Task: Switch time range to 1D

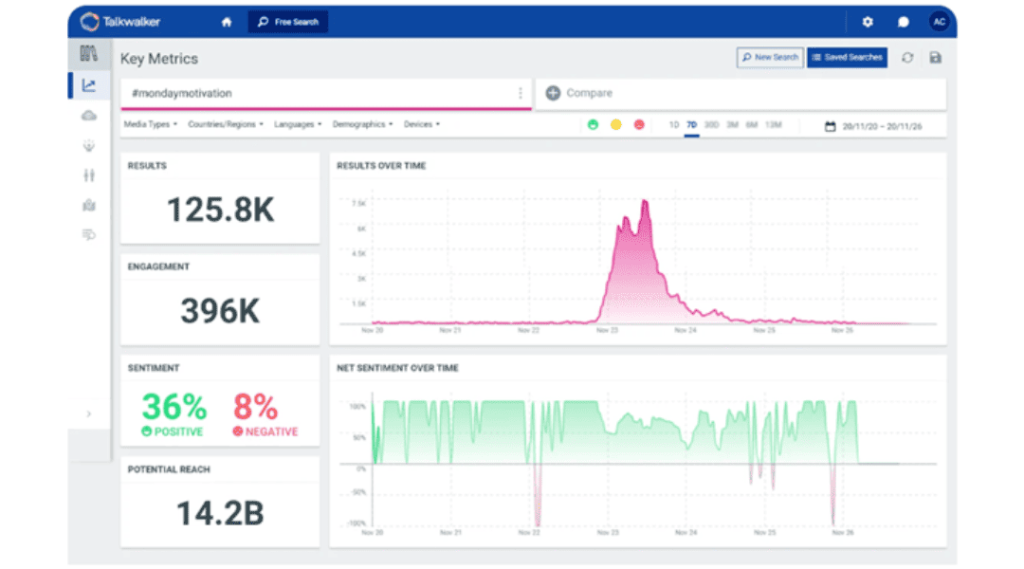Action: click(674, 125)
